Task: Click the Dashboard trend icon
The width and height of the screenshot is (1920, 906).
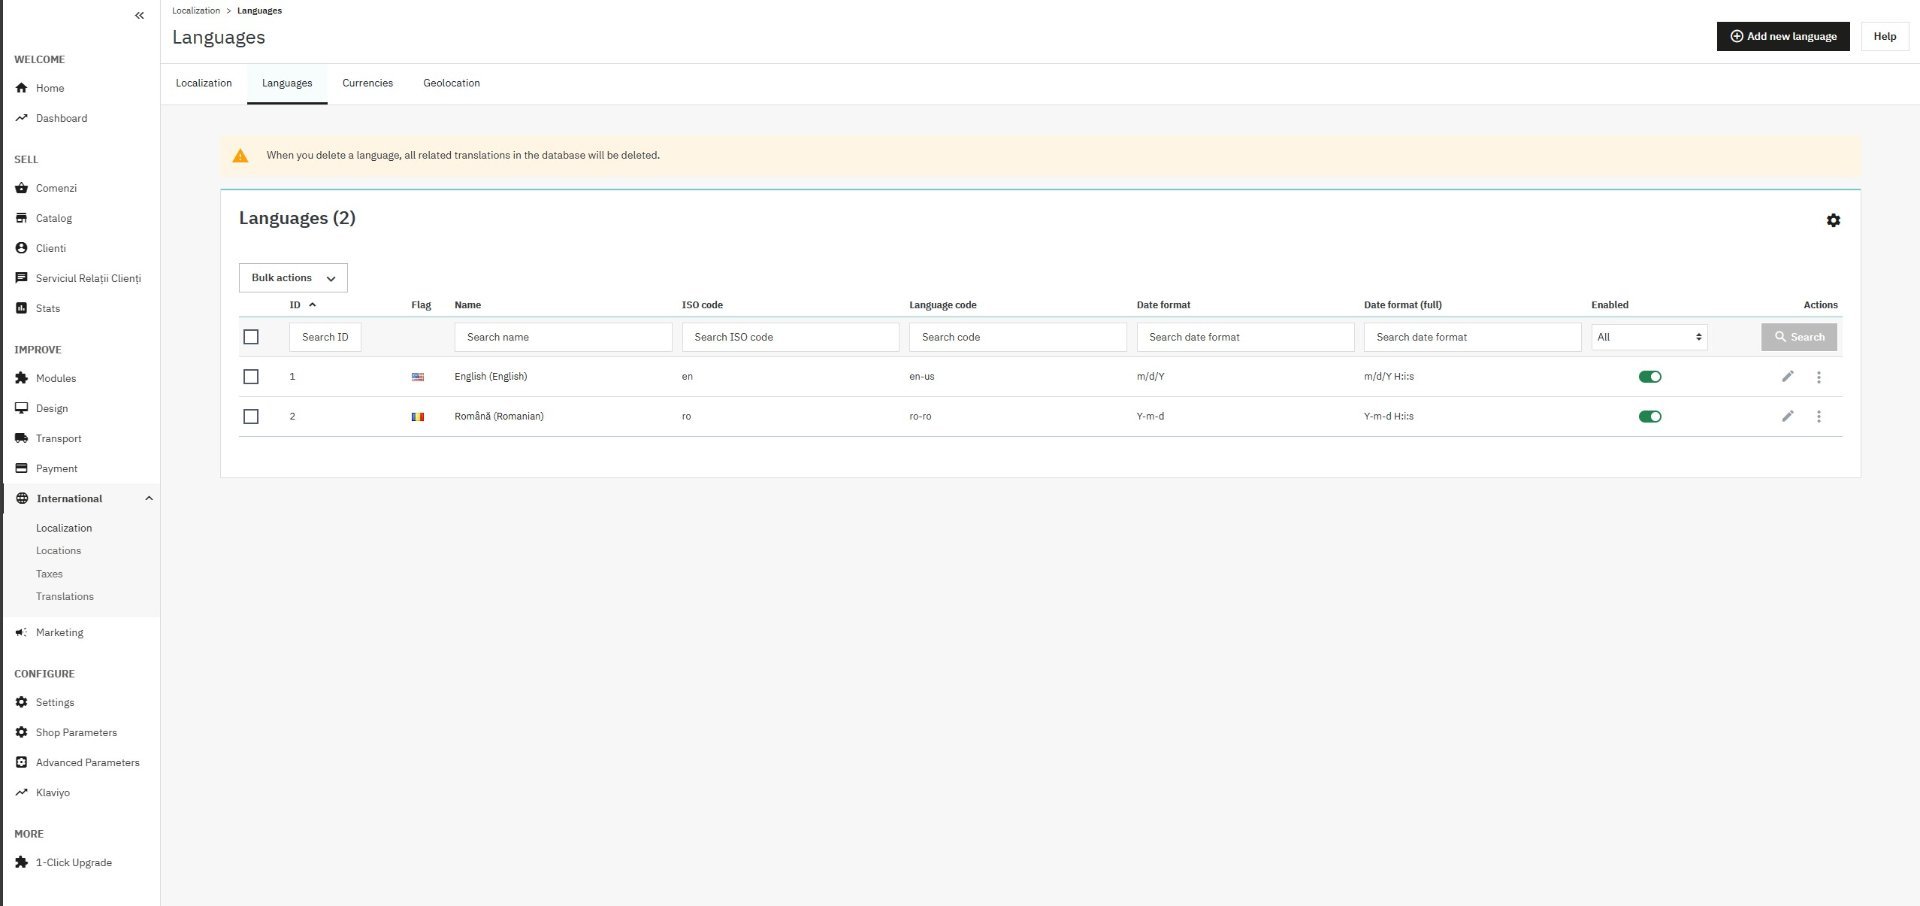Action: pyautogui.click(x=21, y=118)
